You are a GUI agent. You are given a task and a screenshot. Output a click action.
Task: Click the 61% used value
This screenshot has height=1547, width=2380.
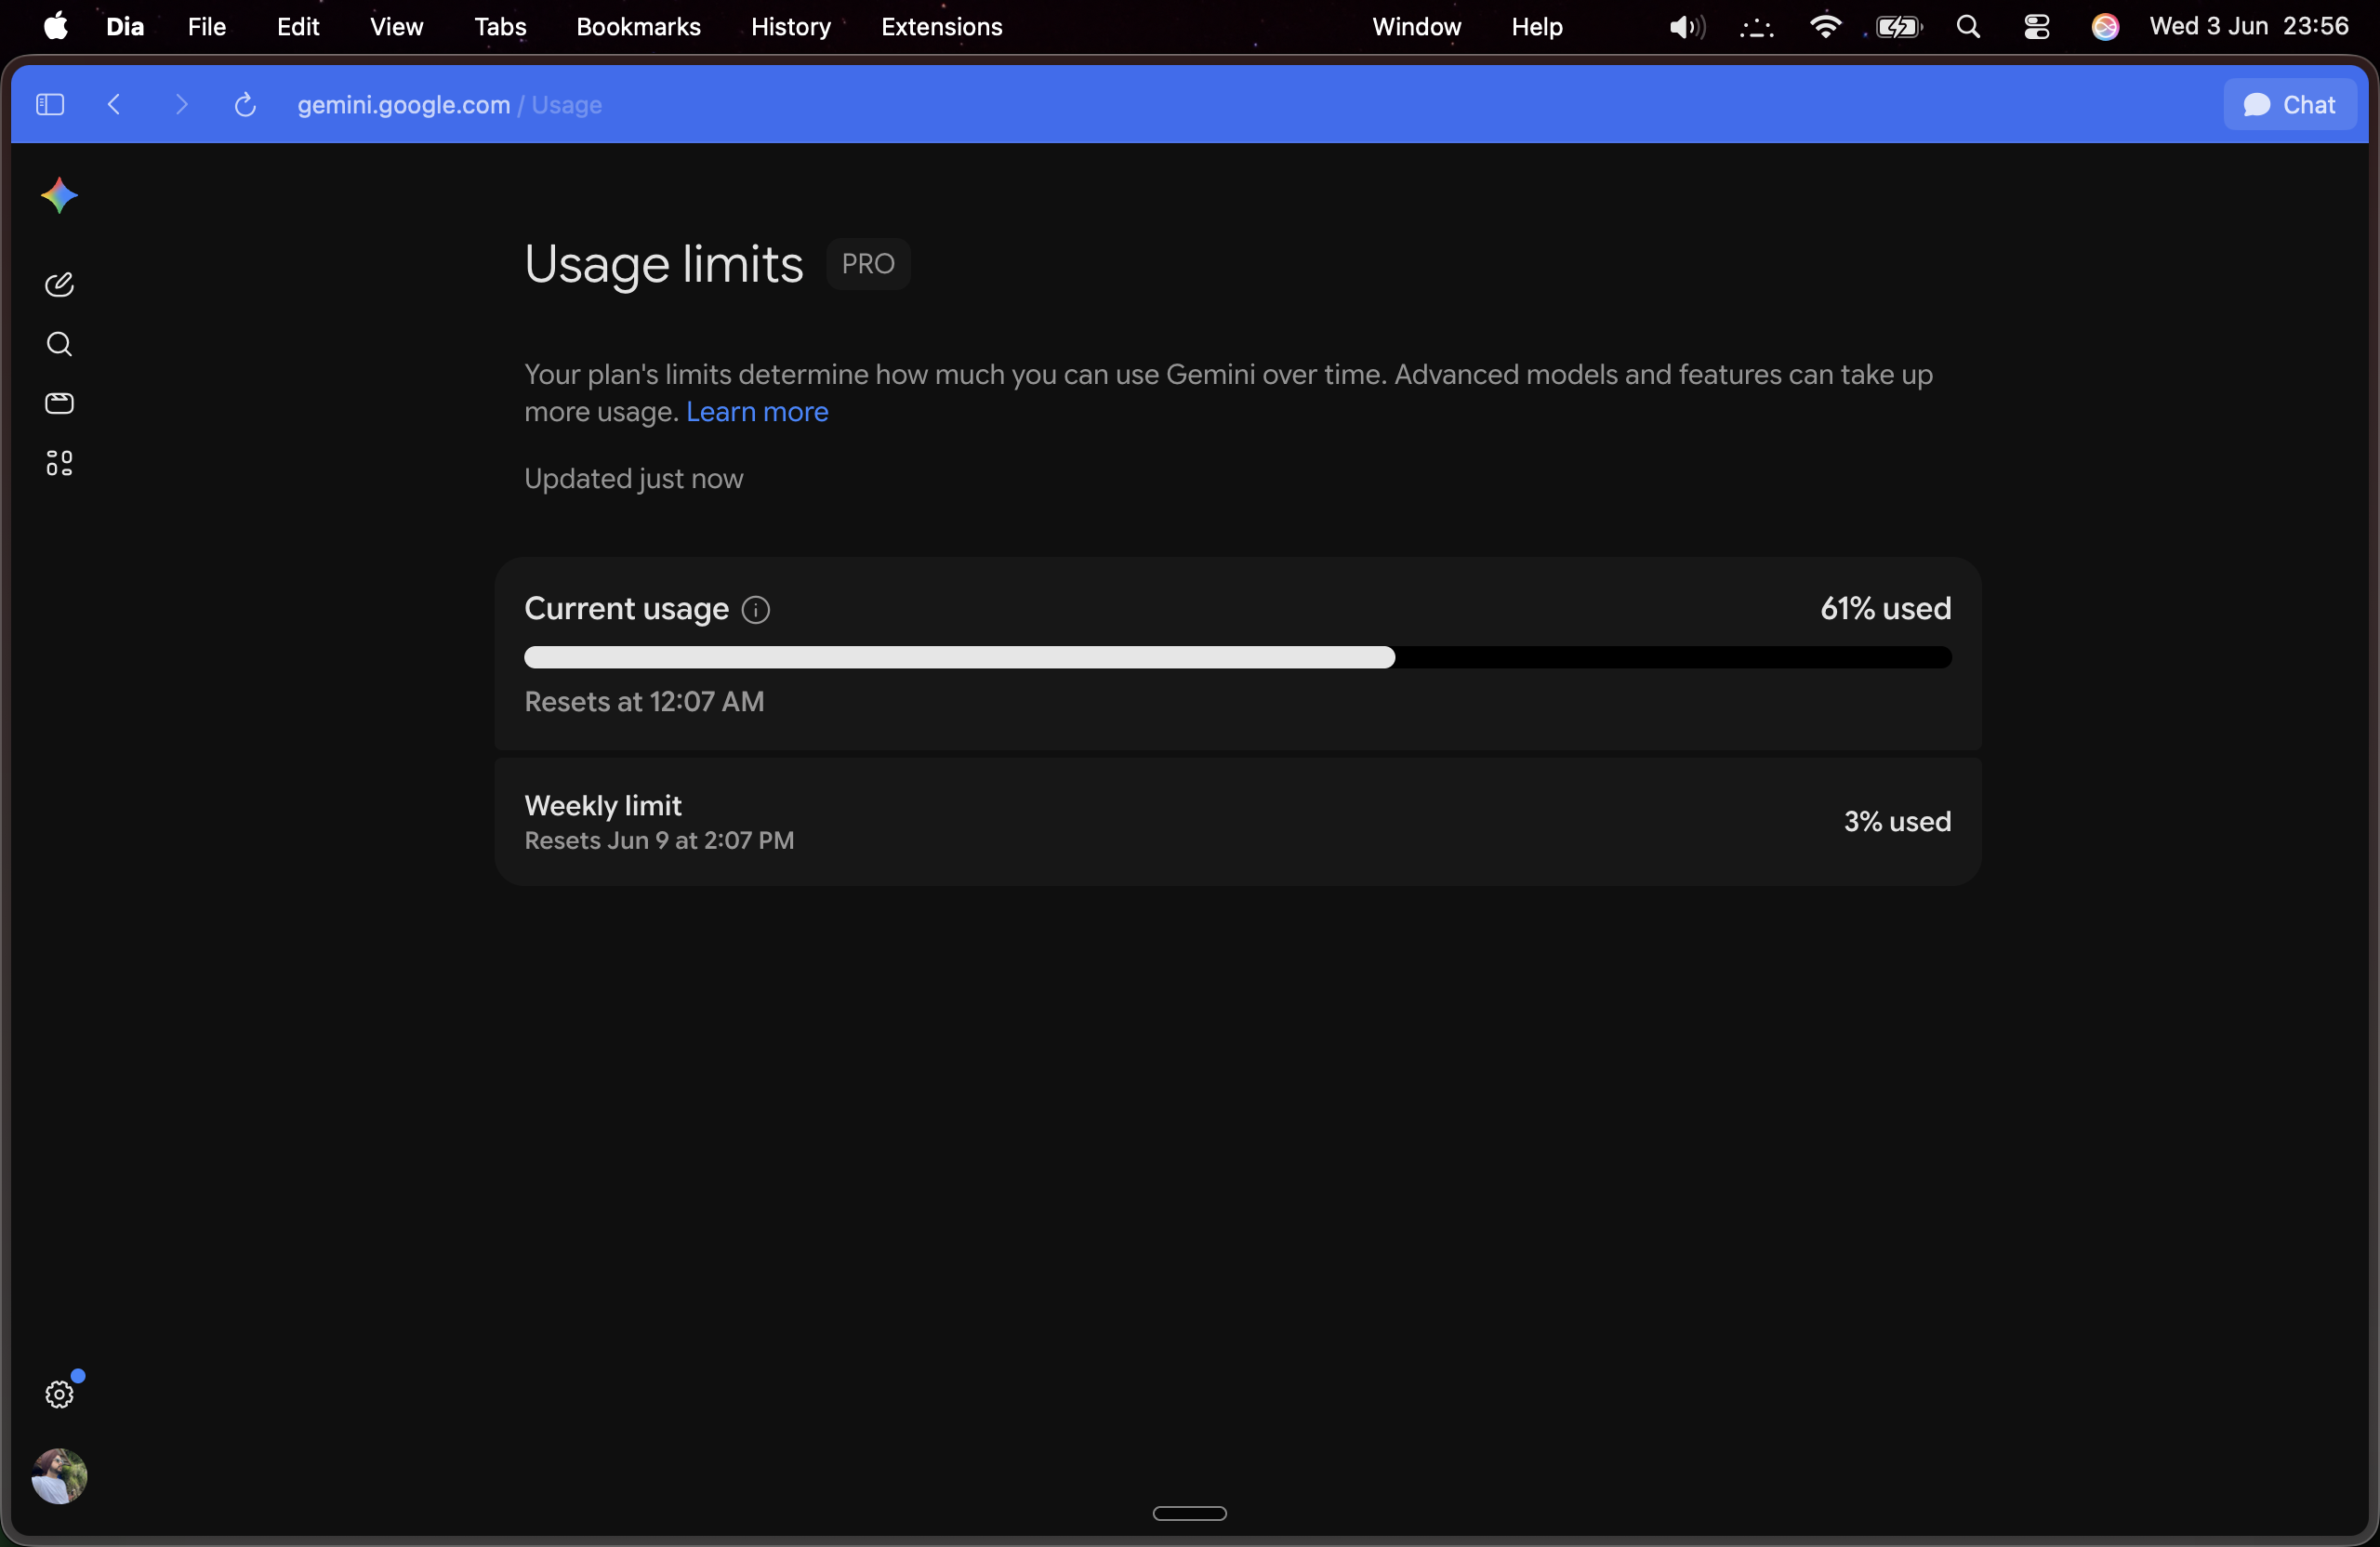(x=1886, y=608)
